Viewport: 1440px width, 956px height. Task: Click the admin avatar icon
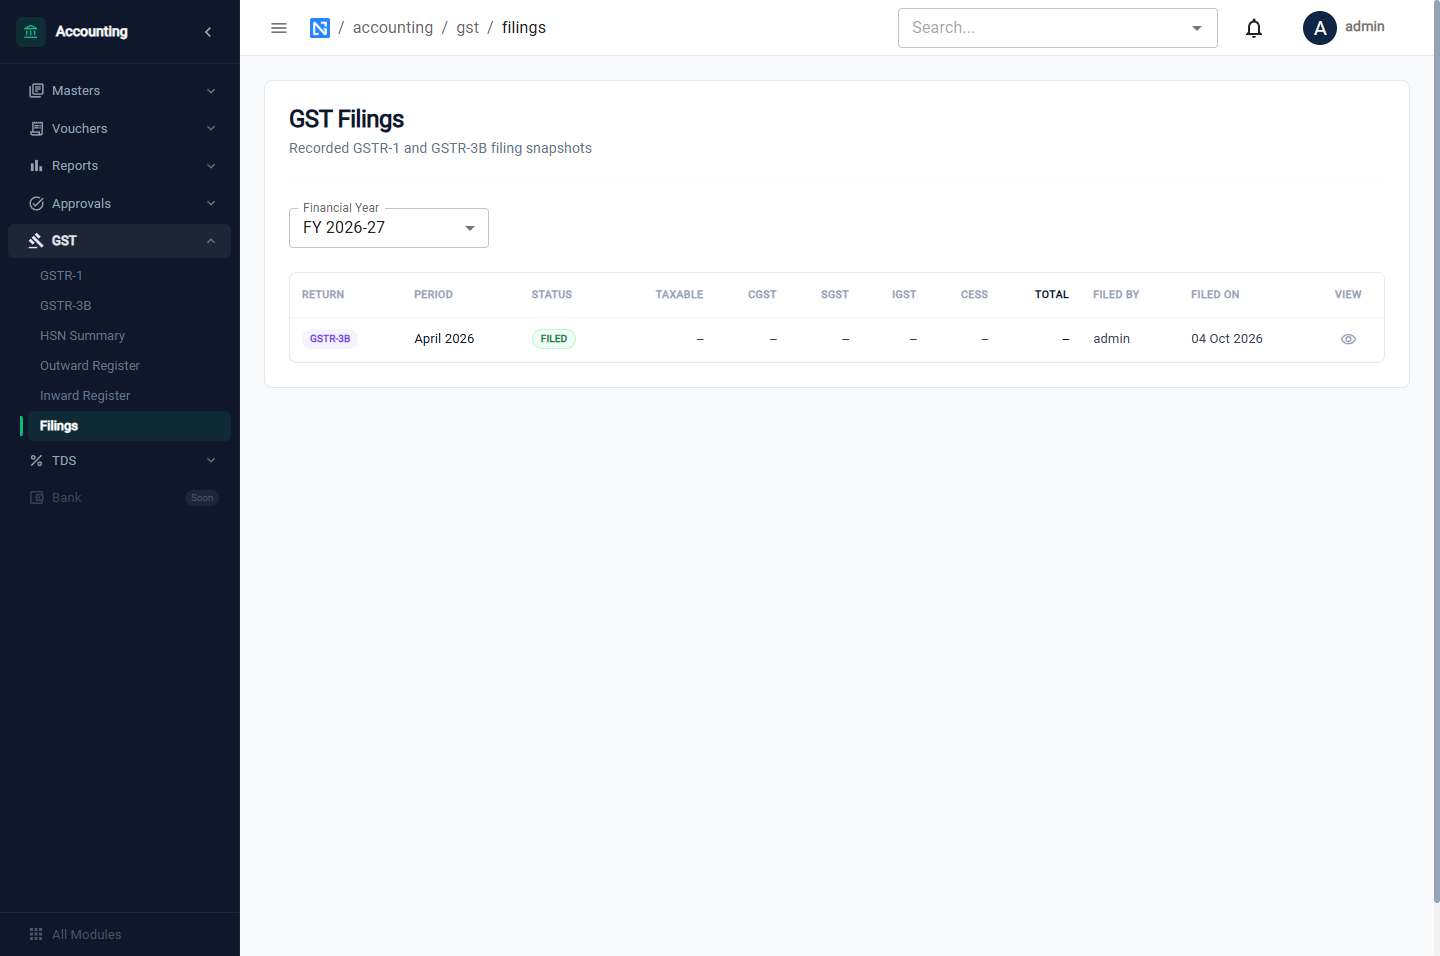1320,28
